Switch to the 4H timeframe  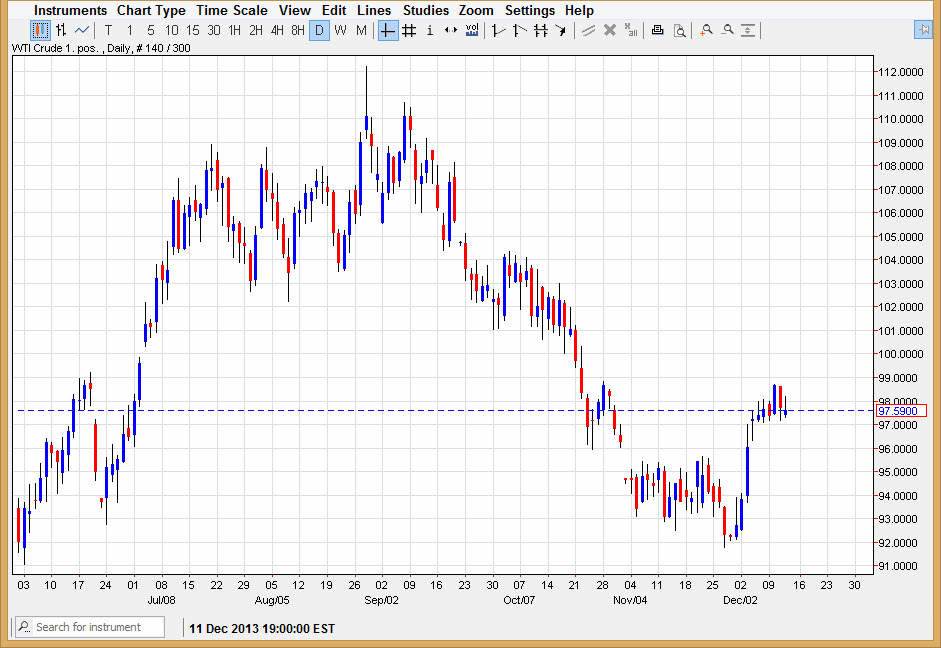277,30
